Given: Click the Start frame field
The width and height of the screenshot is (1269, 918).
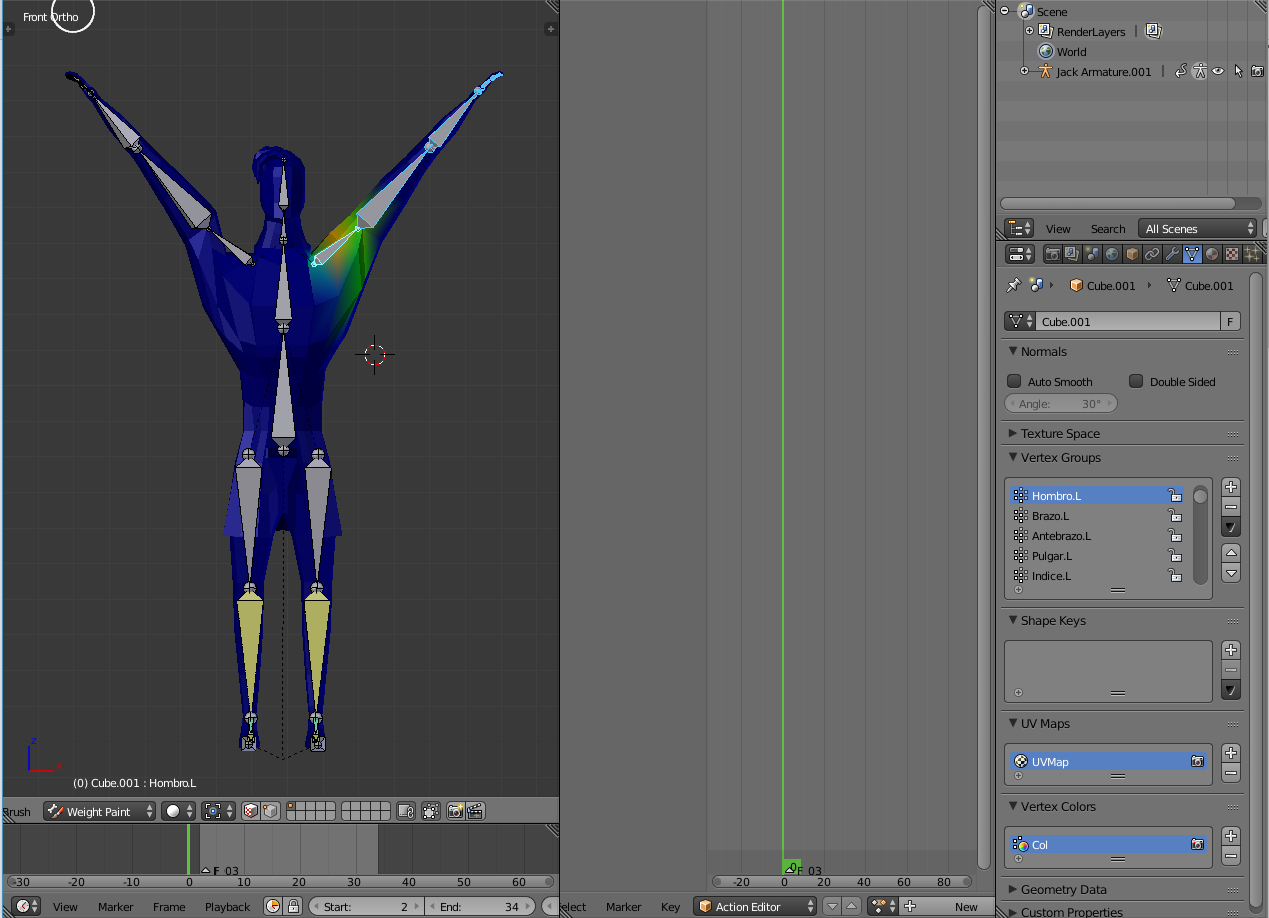Looking at the screenshot, I should pos(365,907).
